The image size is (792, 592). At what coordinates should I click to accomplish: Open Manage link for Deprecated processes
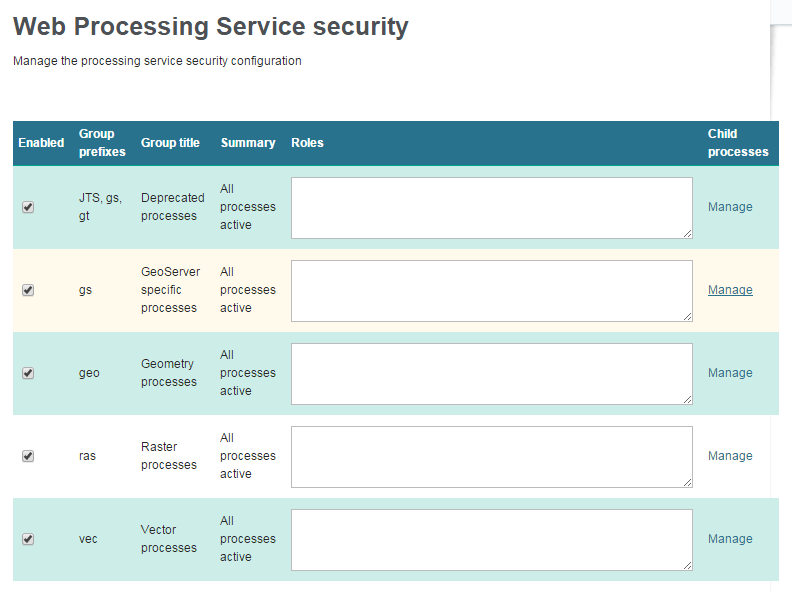730,207
